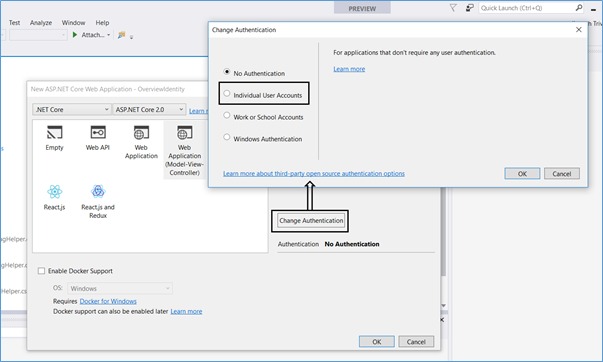
Task: Select Web Application (Model-View-Controller) template
Action: point(185,150)
